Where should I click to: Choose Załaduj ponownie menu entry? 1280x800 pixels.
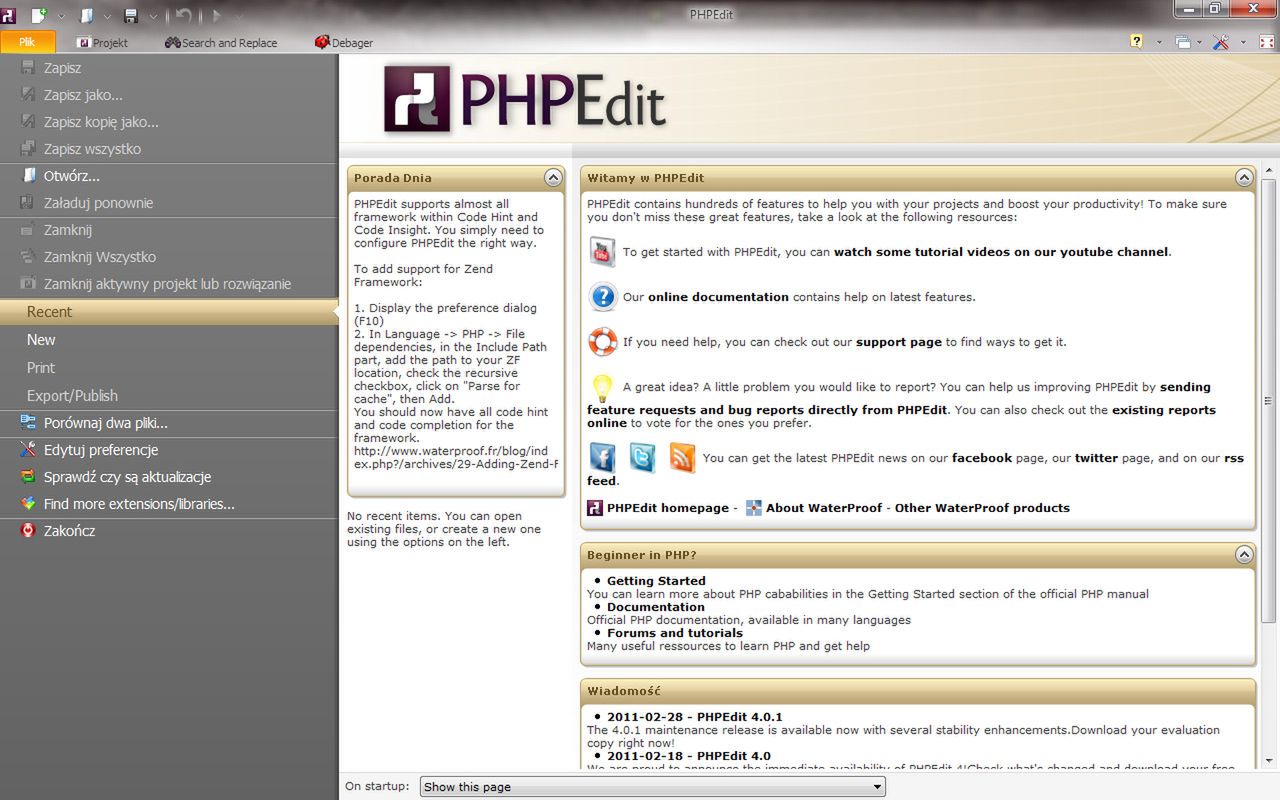(x=169, y=203)
